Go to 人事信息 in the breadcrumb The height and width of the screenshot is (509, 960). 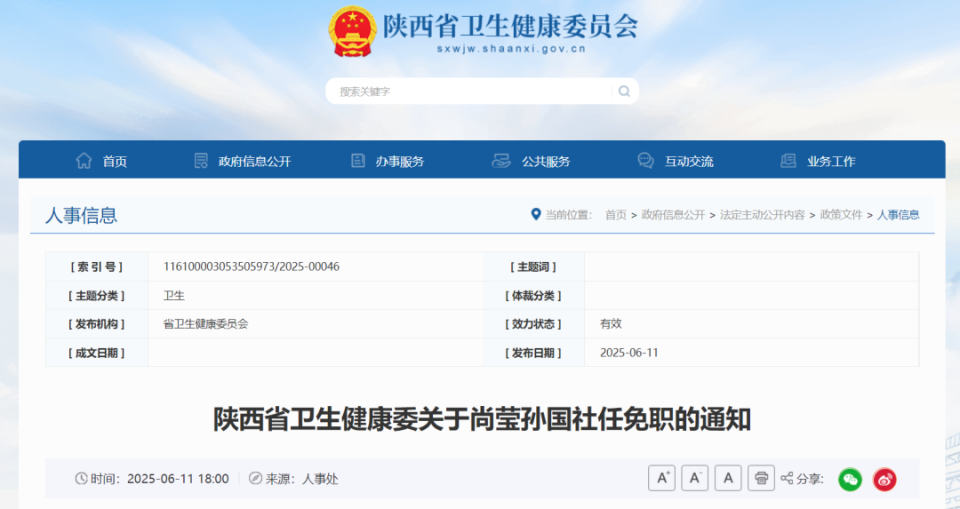pos(898,214)
